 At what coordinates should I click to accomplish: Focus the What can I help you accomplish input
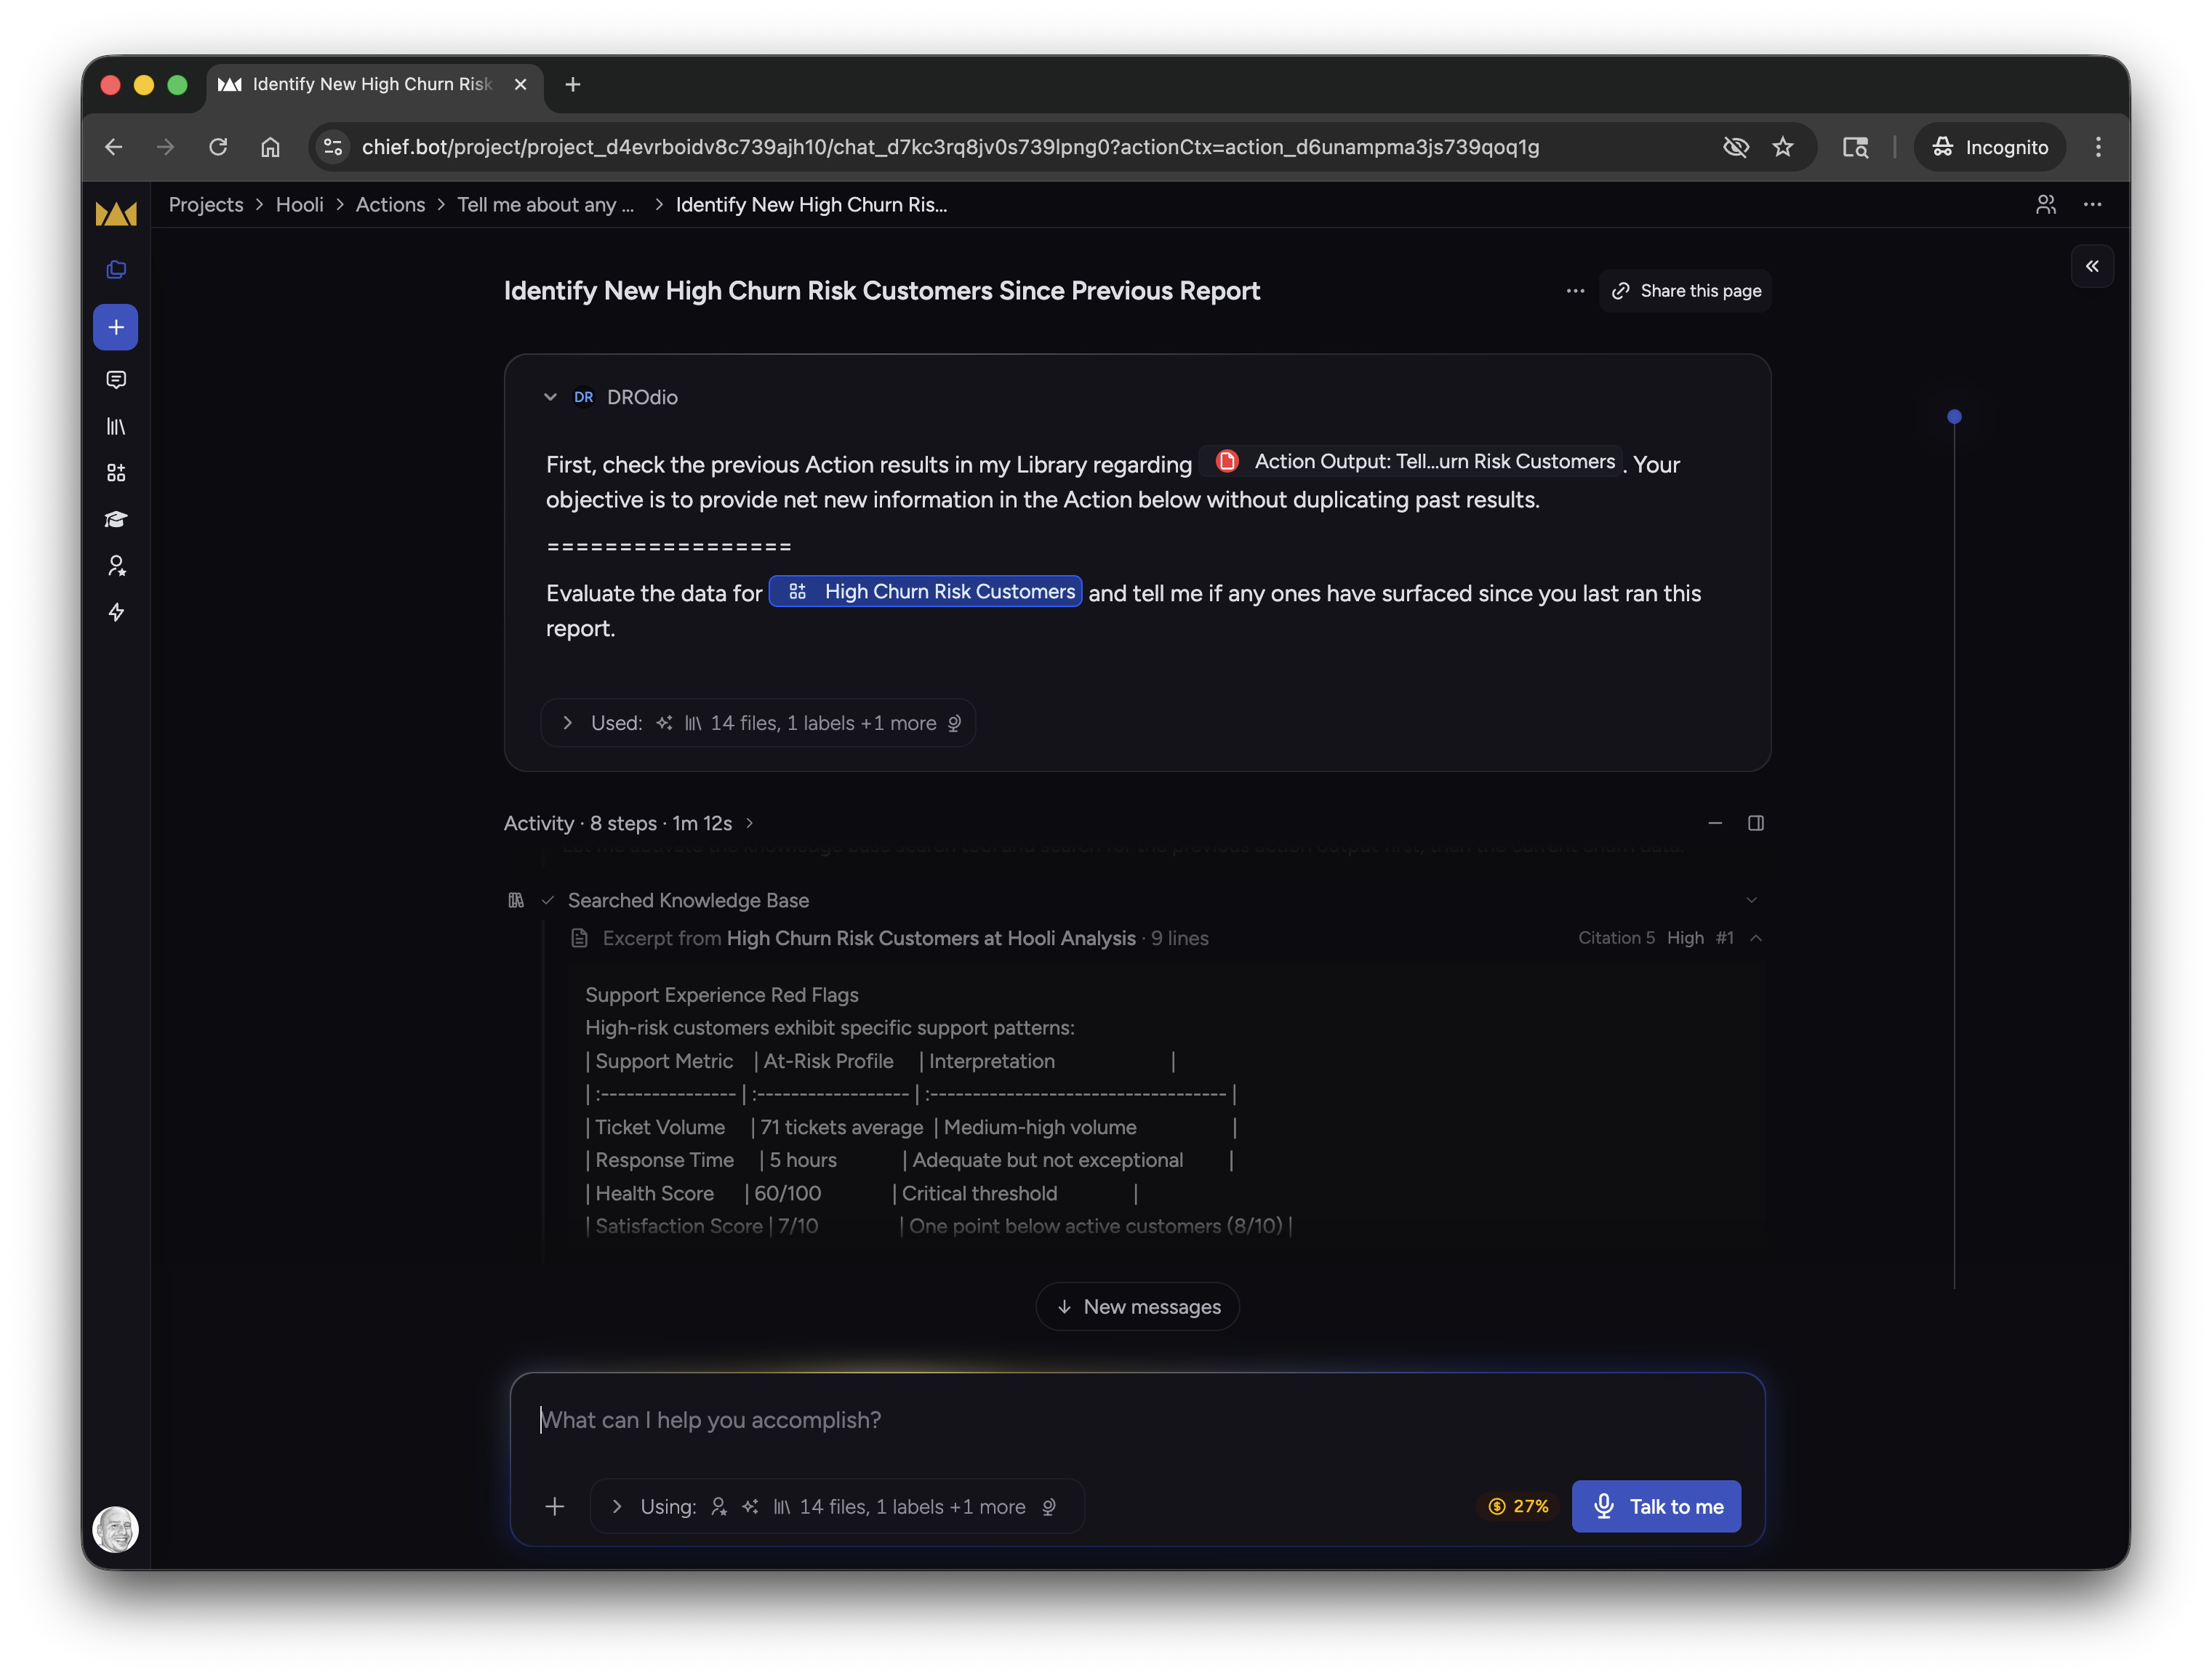(x=1138, y=1420)
